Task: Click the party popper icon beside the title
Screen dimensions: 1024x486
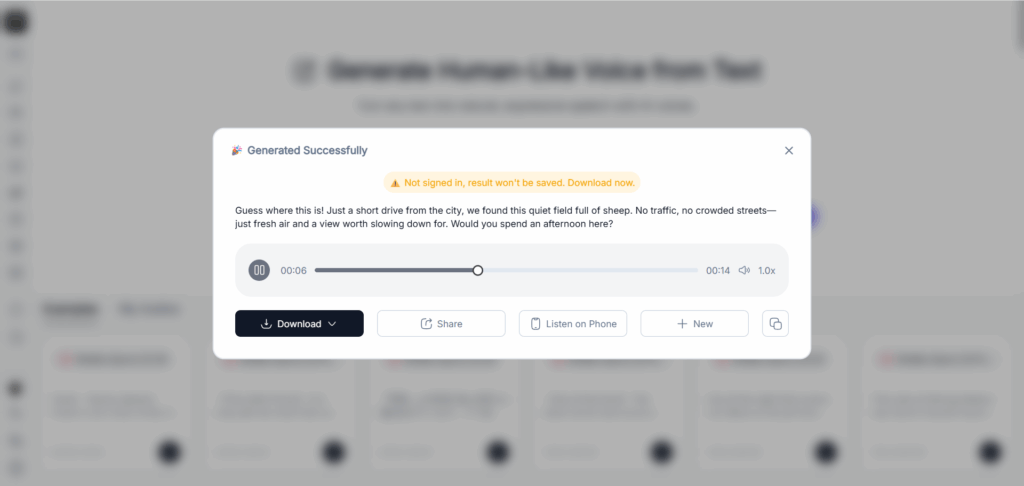Action: click(x=237, y=150)
